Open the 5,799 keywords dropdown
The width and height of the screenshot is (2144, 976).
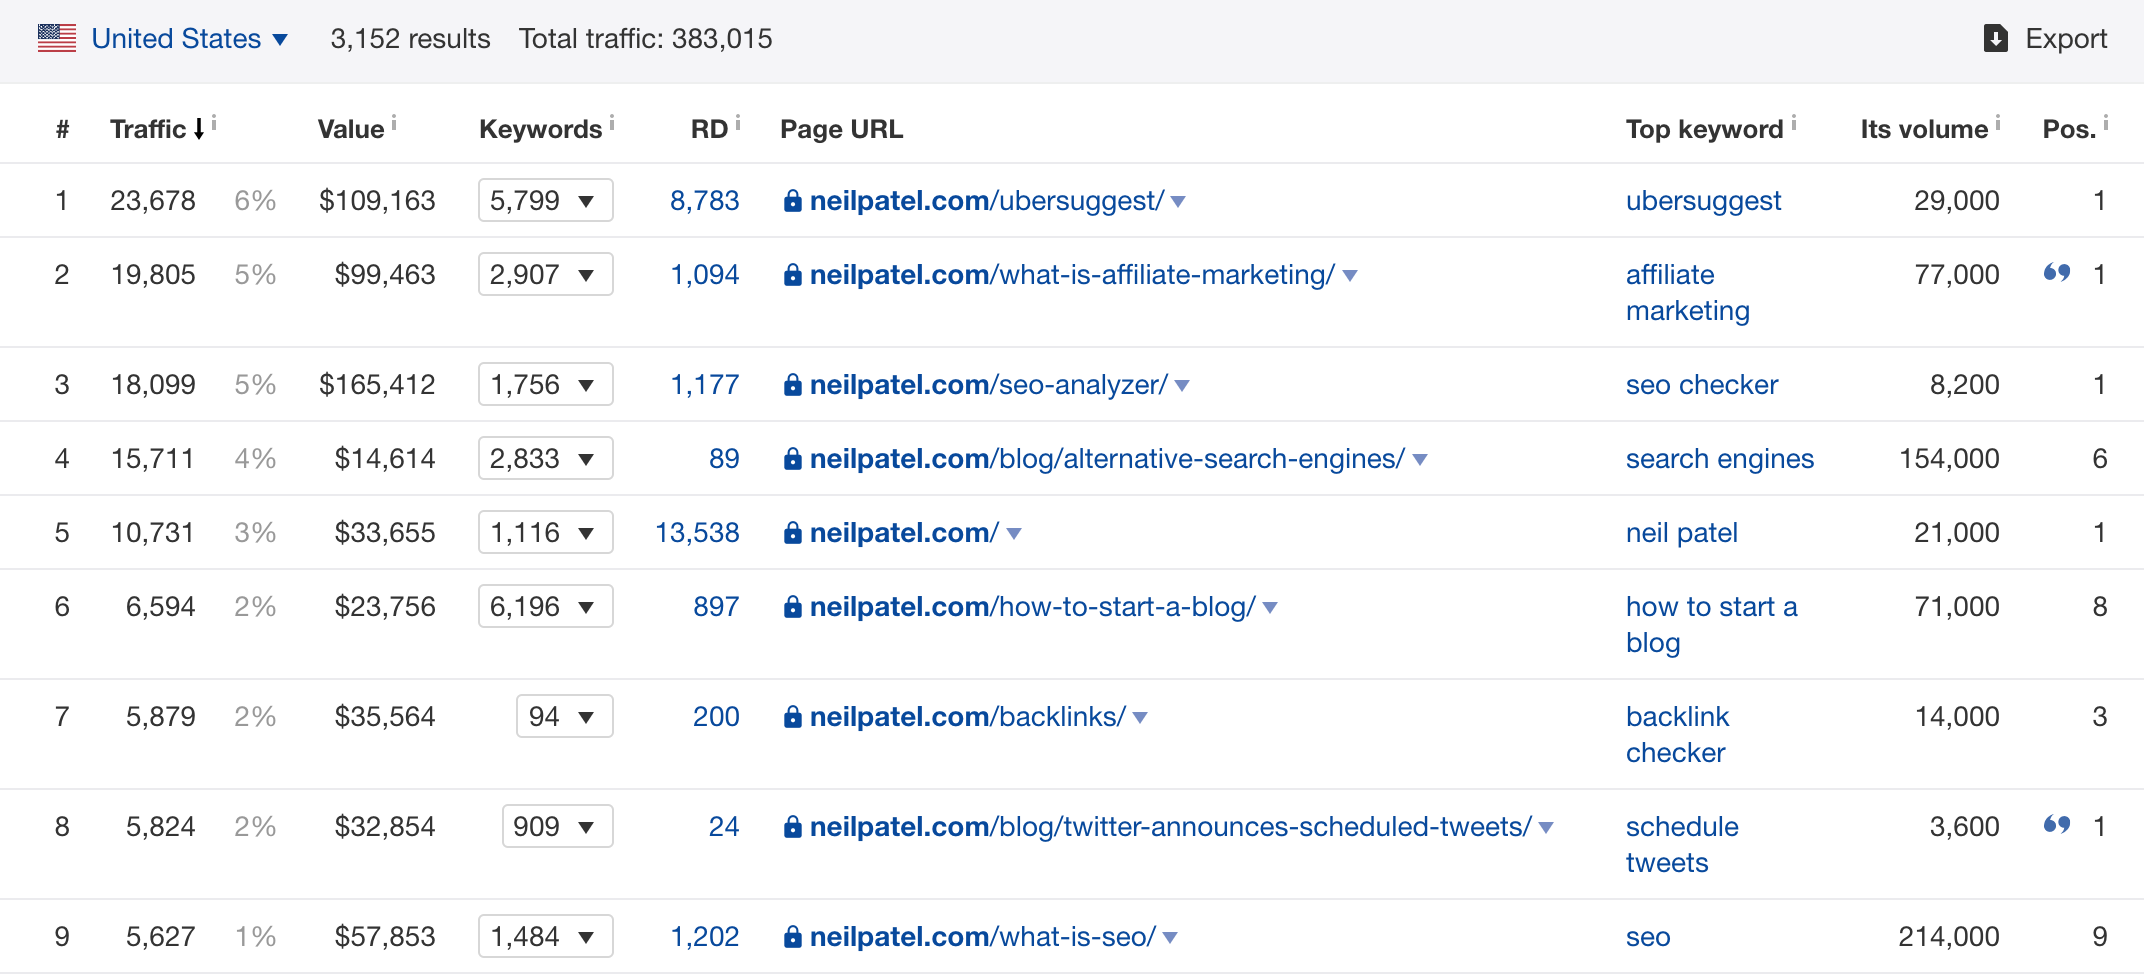(x=546, y=200)
